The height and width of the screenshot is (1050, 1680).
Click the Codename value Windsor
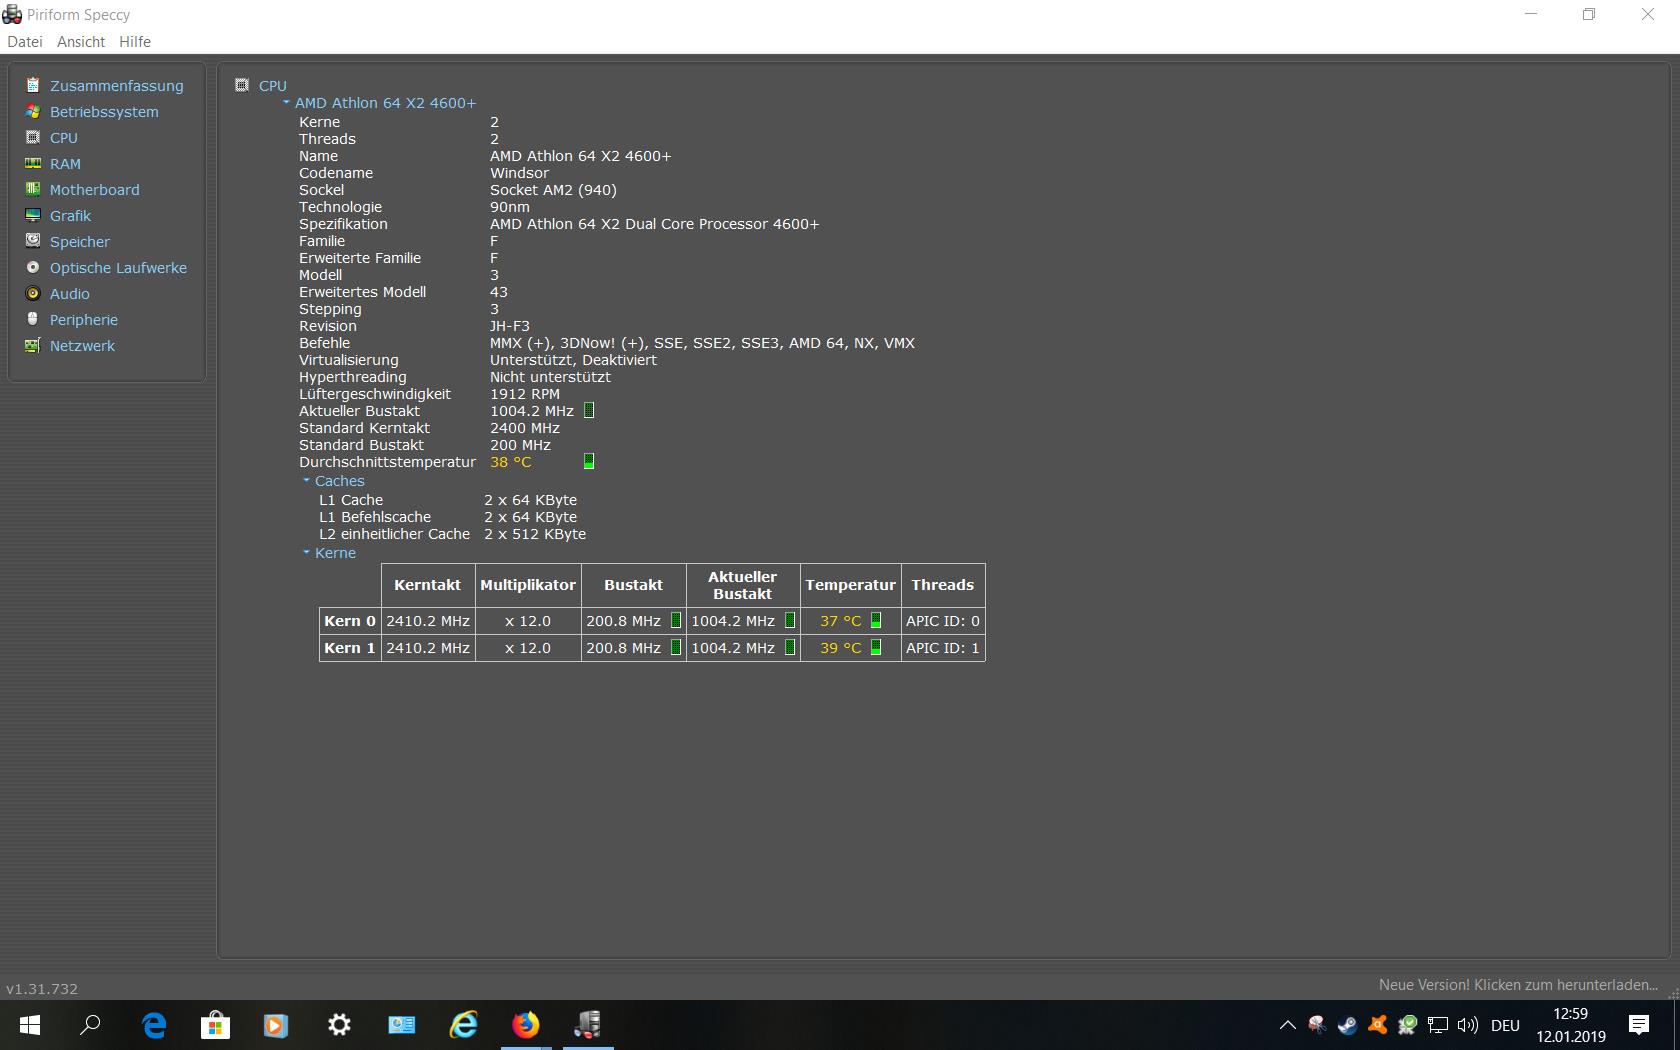point(519,173)
